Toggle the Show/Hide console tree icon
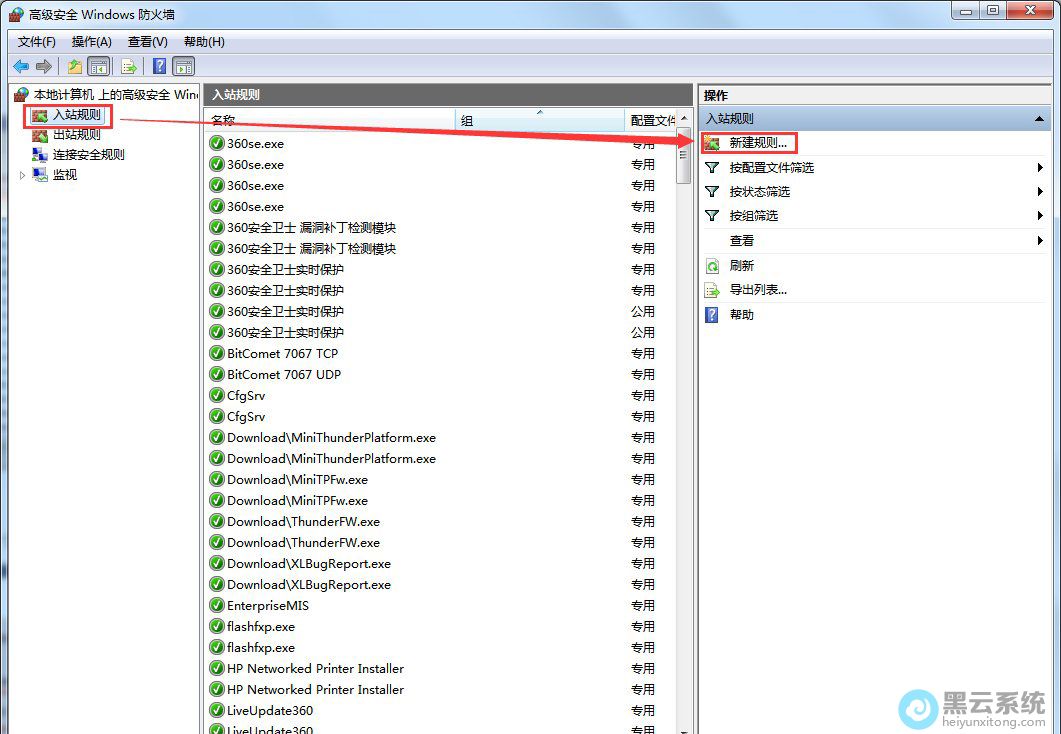Screen dimensions: 1061x734 pyautogui.click(x=99, y=66)
